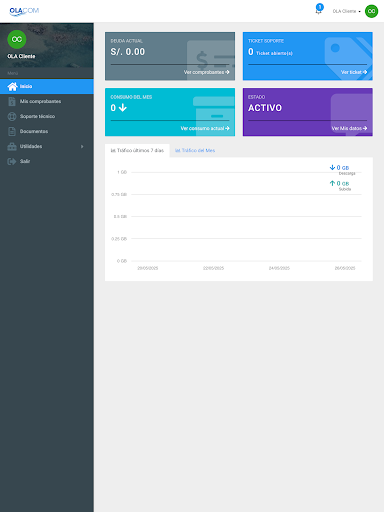384x512 pixels.
Task: Click the TICKET SOPORTE card title
Action: (266, 41)
